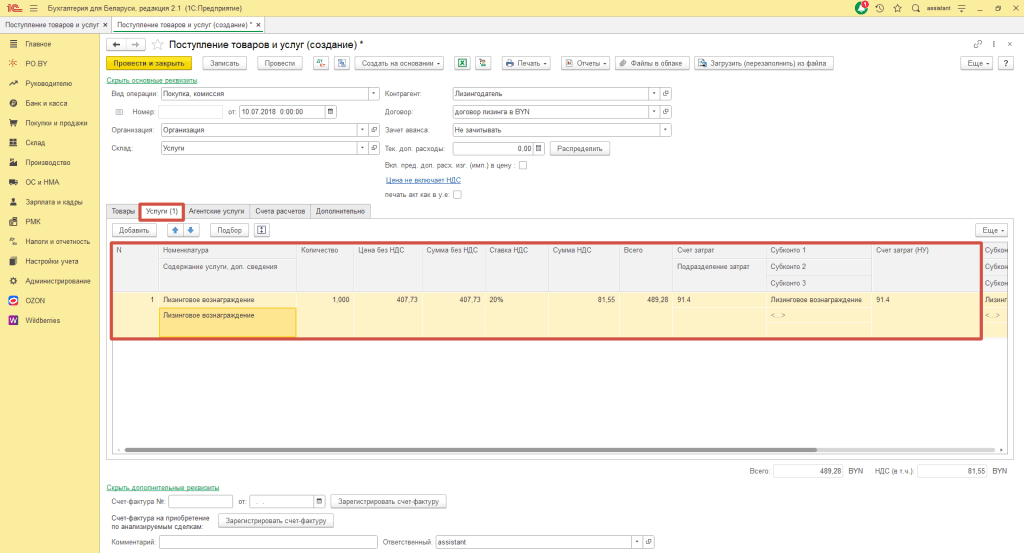Expand Организация dropdown arrow

coord(362,130)
